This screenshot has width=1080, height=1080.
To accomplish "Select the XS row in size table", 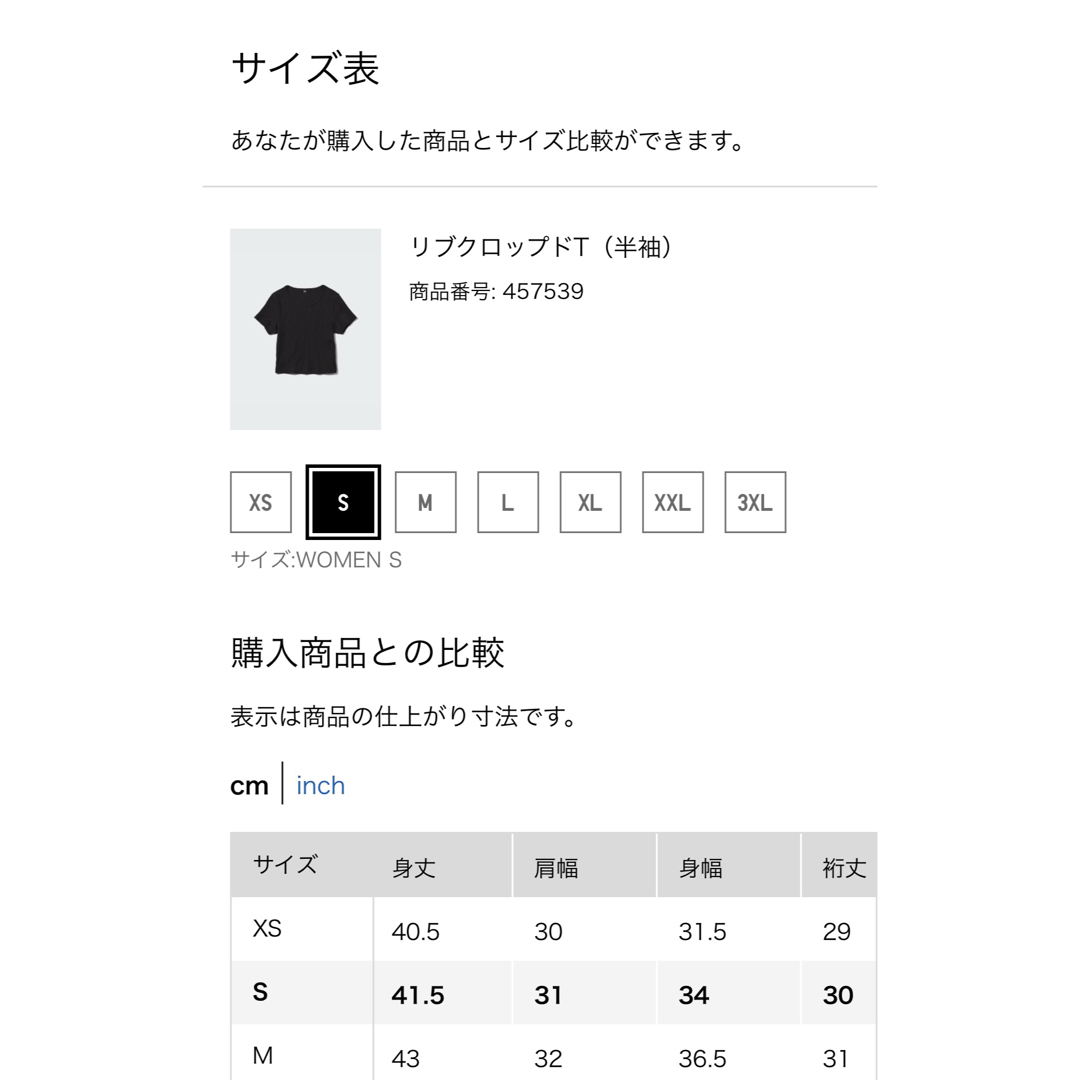I will [x=554, y=929].
